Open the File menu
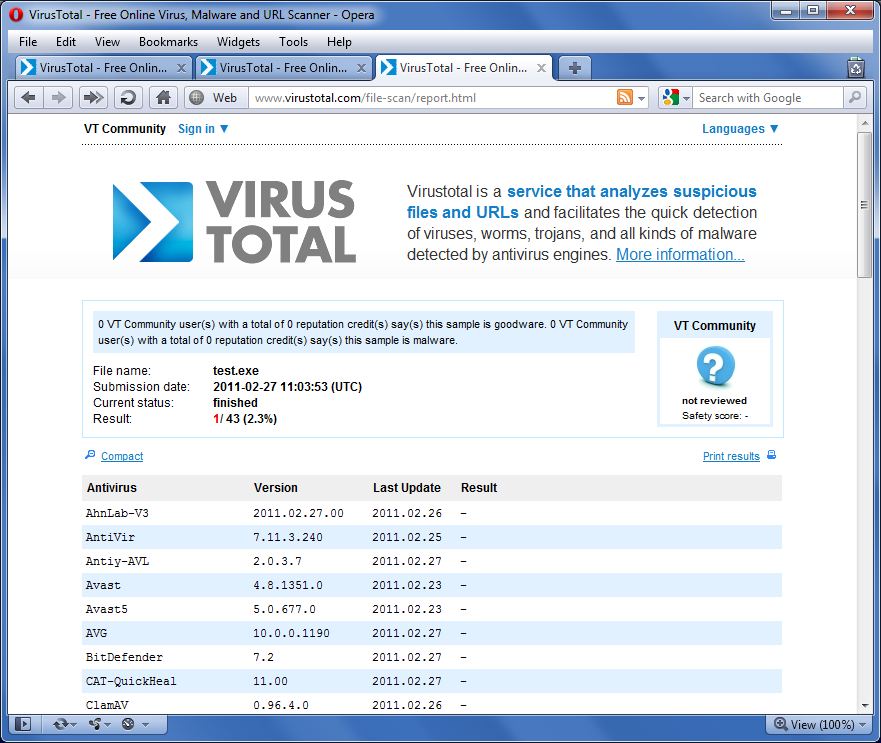The image size is (881, 743). click(28, 42)
